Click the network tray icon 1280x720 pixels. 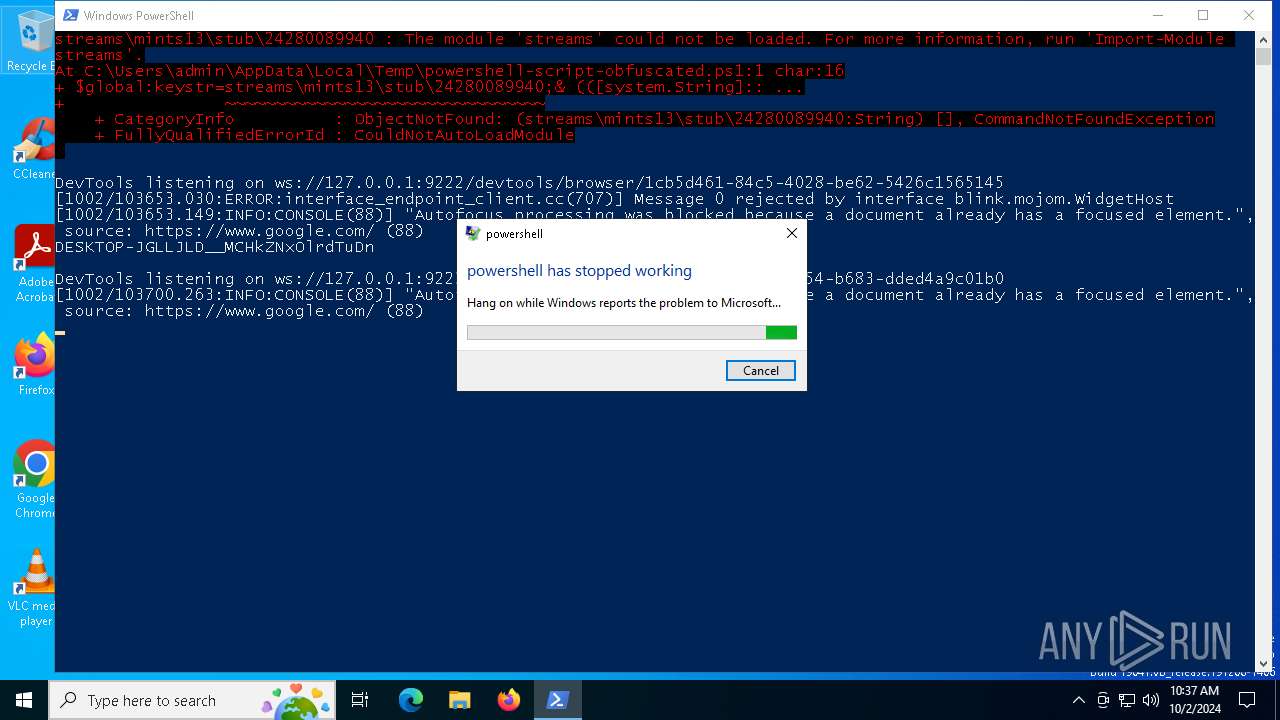[1127, 700]
